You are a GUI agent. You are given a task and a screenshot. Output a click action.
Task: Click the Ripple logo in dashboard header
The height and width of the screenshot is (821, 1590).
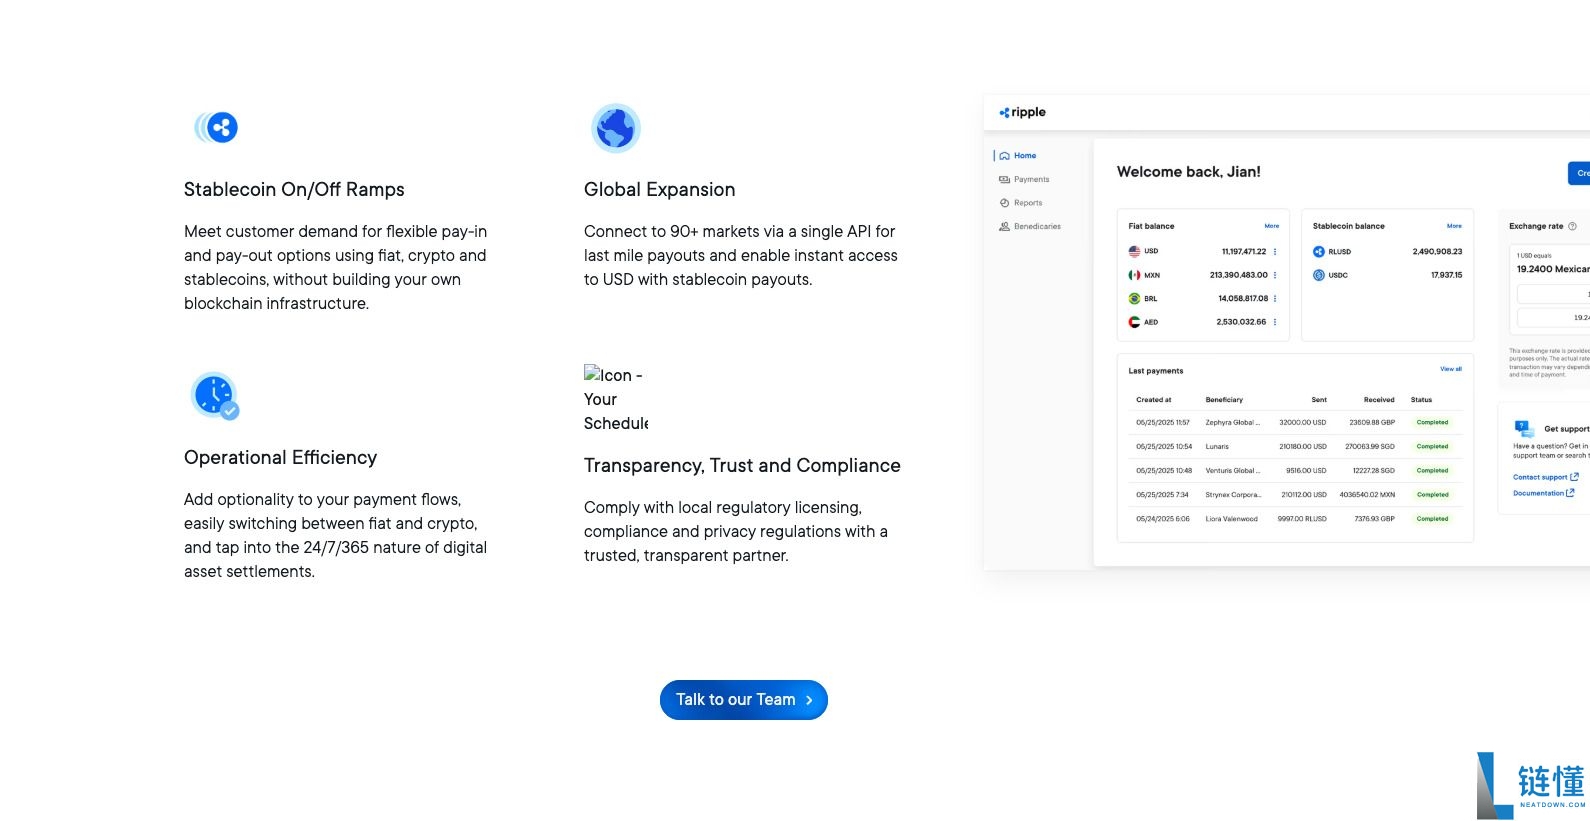(x=1022, y=113)
